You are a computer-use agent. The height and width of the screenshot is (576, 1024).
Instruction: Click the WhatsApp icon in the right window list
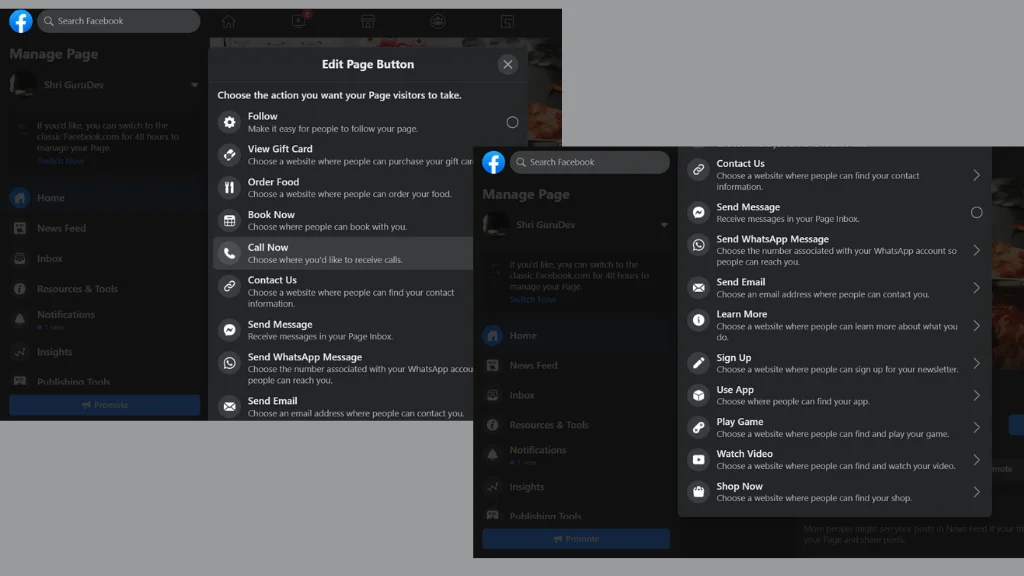tap(698, 245)
